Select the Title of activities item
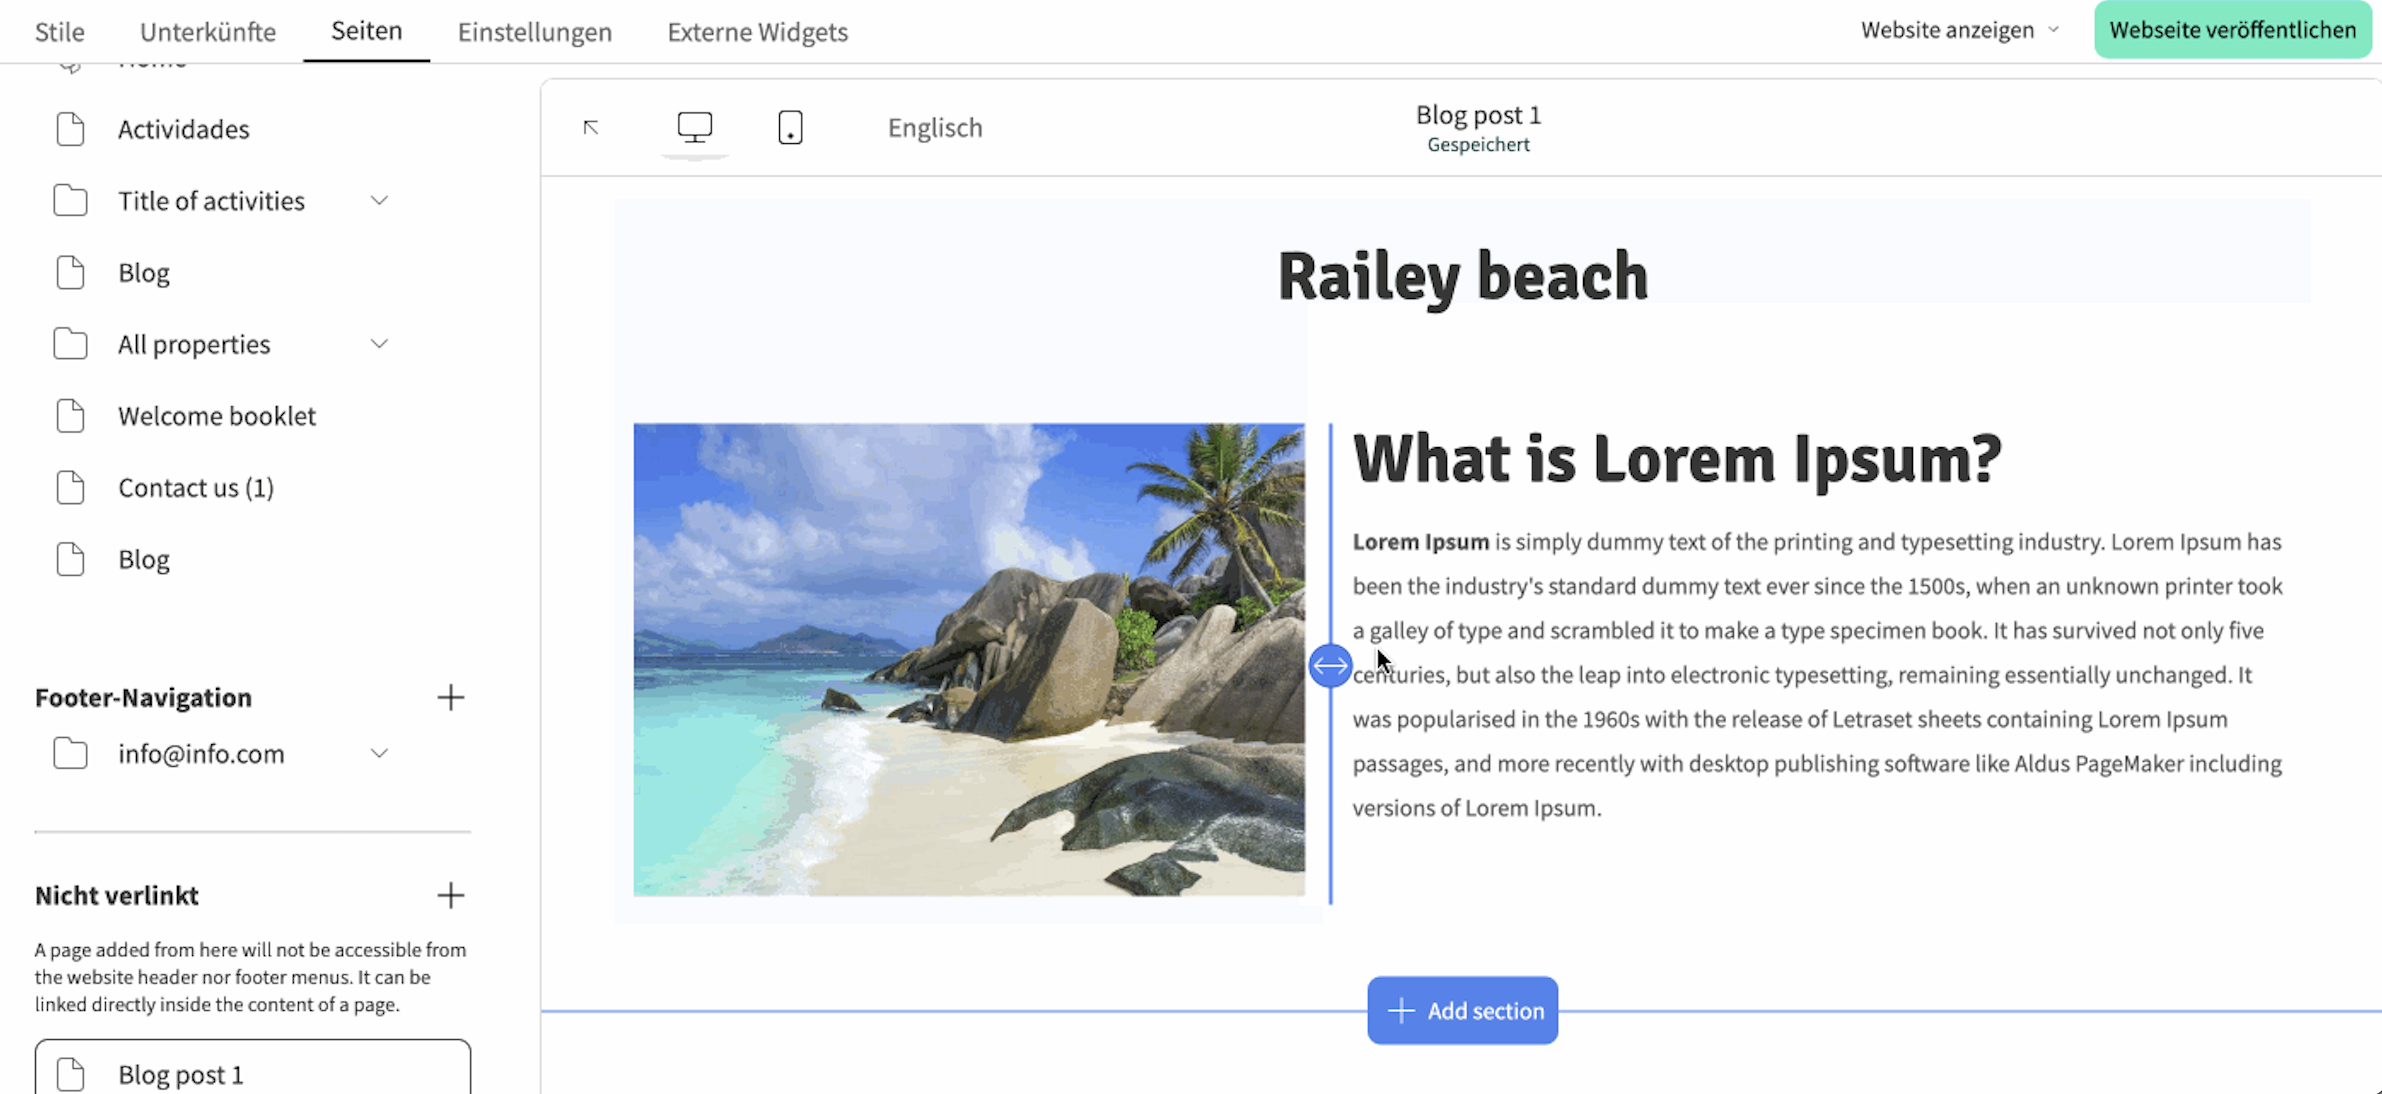The image size is (2382, 1094). click(x=211, y=201)
